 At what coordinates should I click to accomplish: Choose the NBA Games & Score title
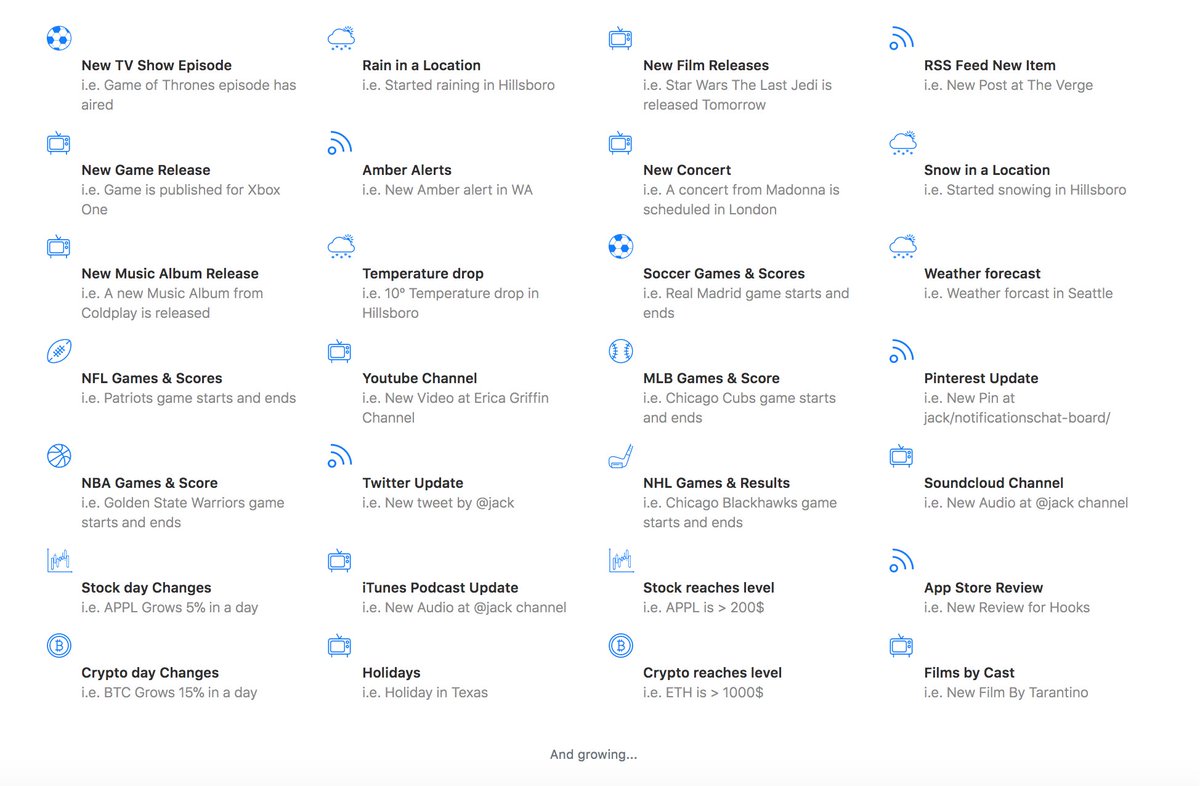(x=149, y=483)
